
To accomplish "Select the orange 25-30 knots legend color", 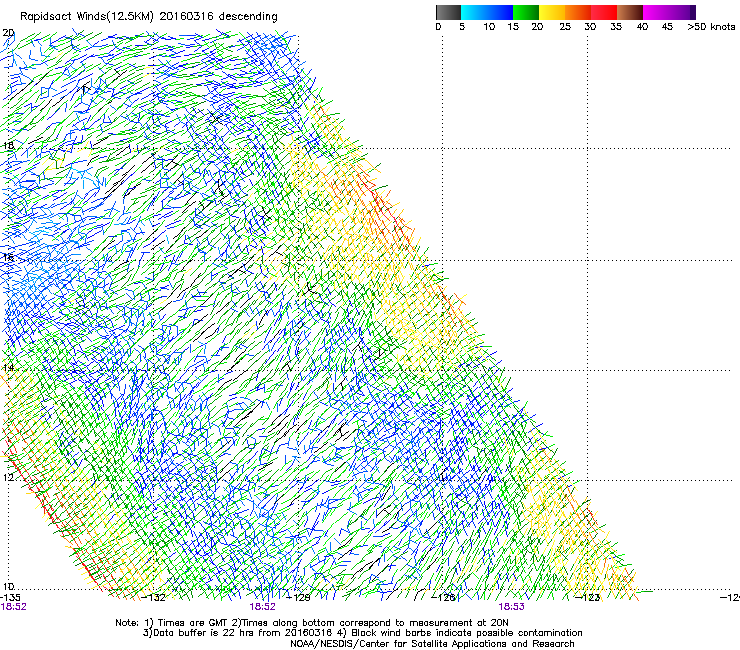I will [x=578, y=12].
